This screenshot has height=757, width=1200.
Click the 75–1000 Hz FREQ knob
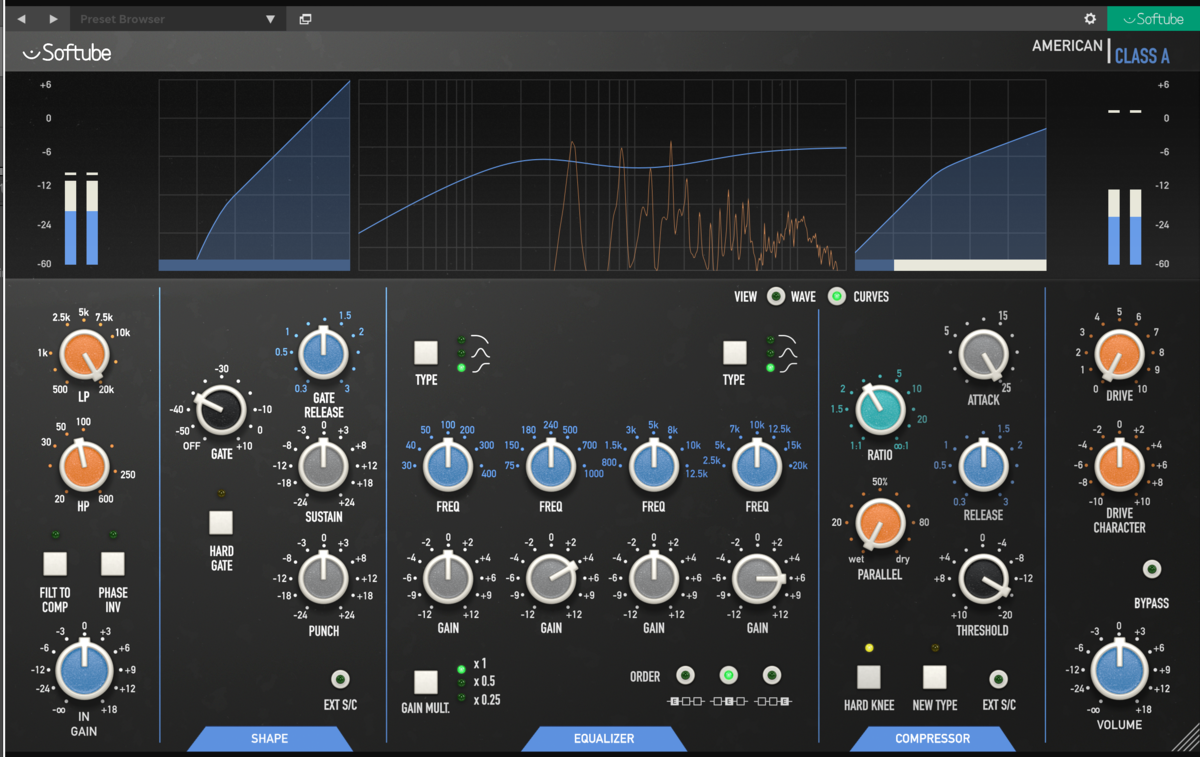[551, 466]
